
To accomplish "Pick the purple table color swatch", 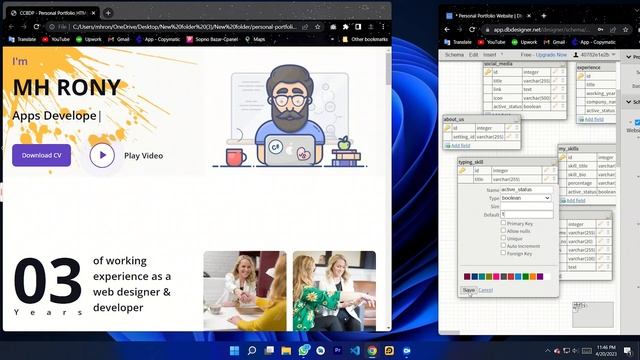I will click(540, 276).
